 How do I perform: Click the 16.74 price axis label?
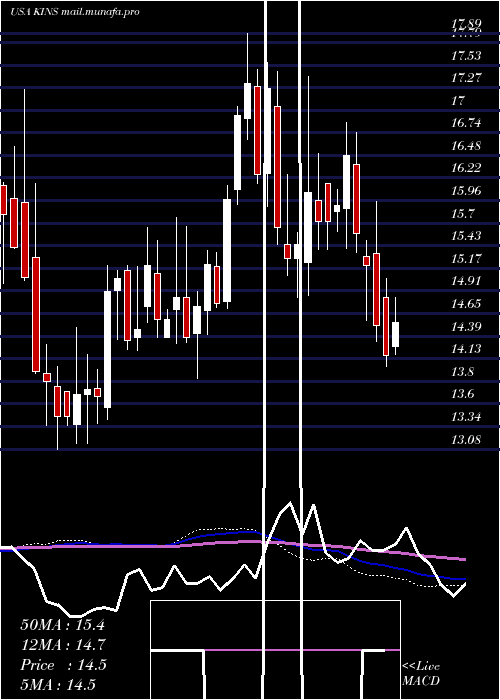coord(466,123)
